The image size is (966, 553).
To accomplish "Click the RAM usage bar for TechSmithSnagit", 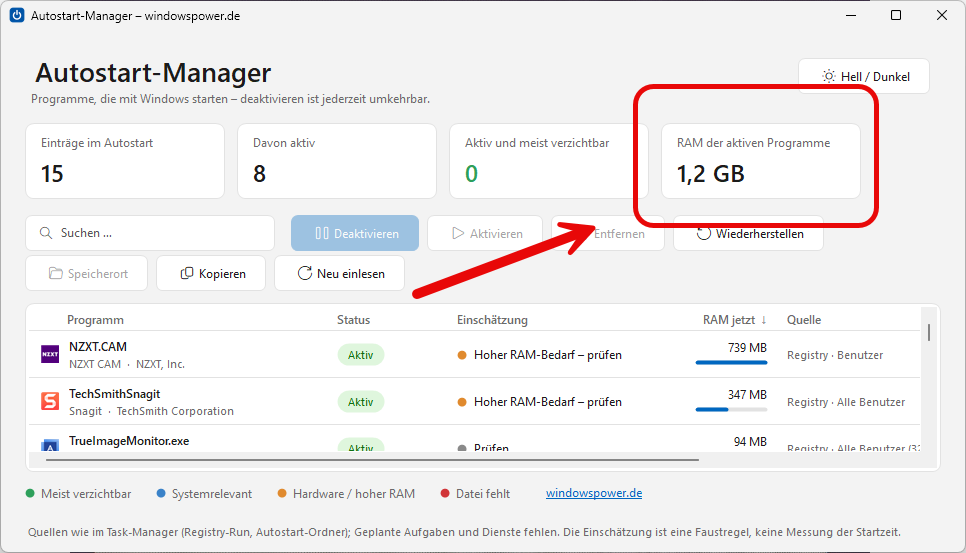I will tap(731, 410).
